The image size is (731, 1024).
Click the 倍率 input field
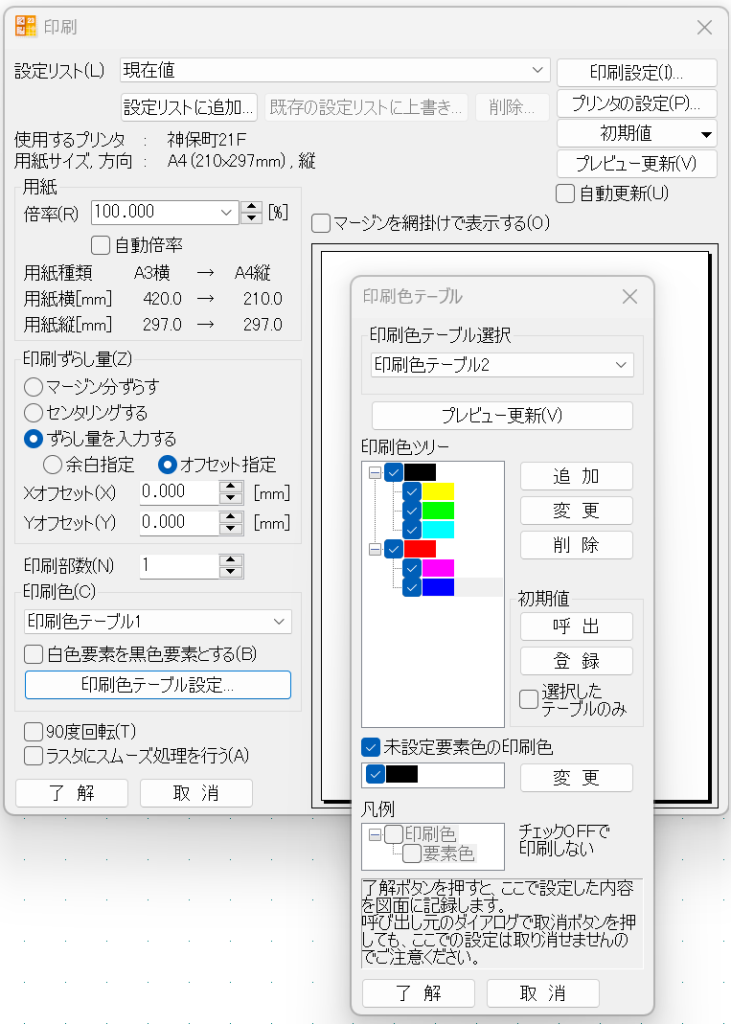click(x=155, y=212)
